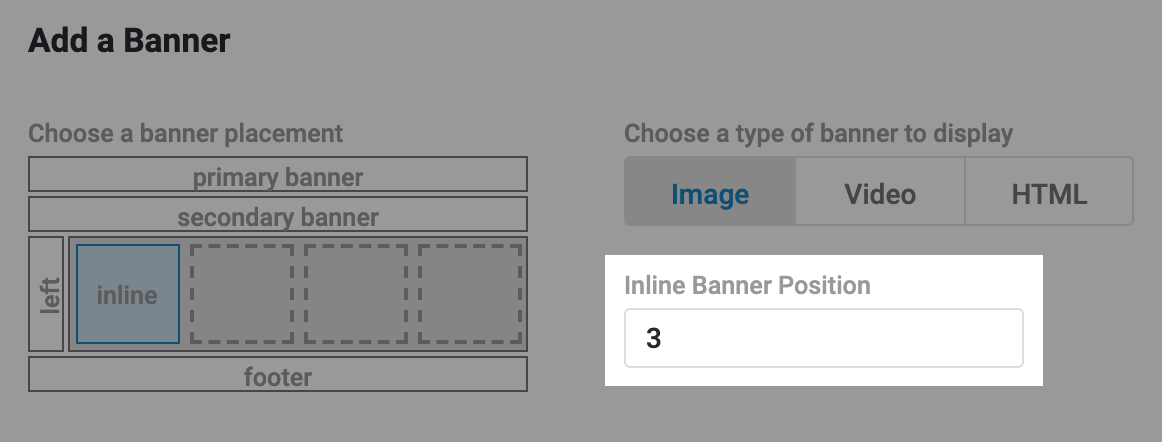This screenshot has width=1162, height=442.
Task: Click the "inline" text in the highlighted box
Action: point(128,296)
